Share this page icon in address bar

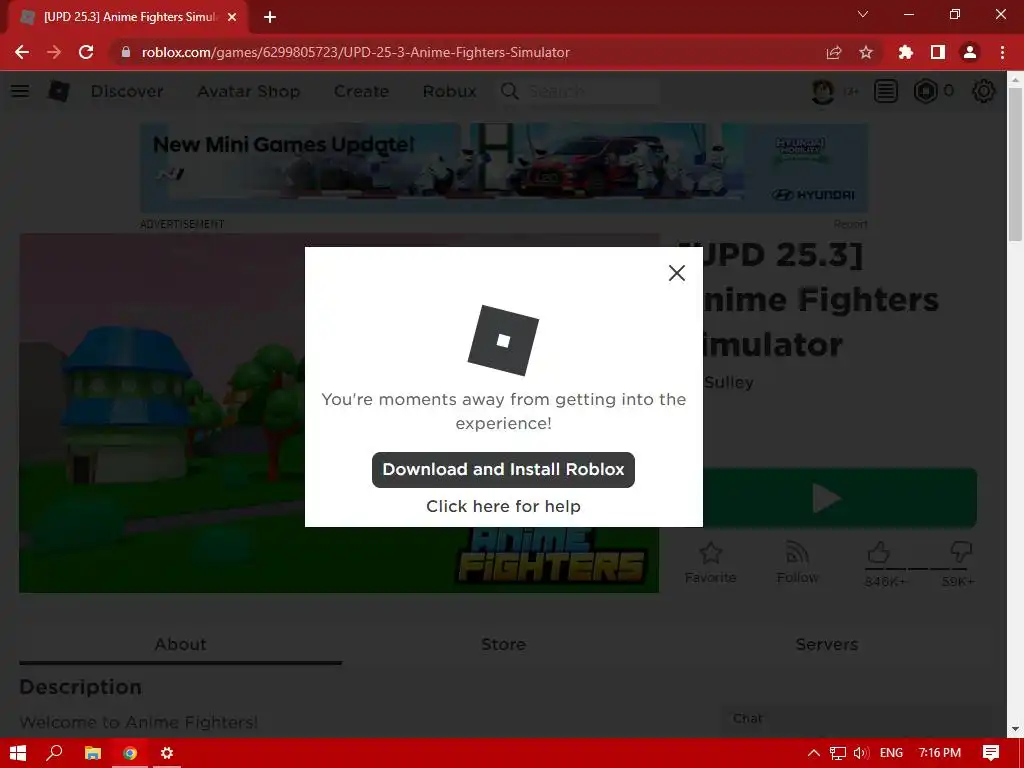tap(834, 52)
